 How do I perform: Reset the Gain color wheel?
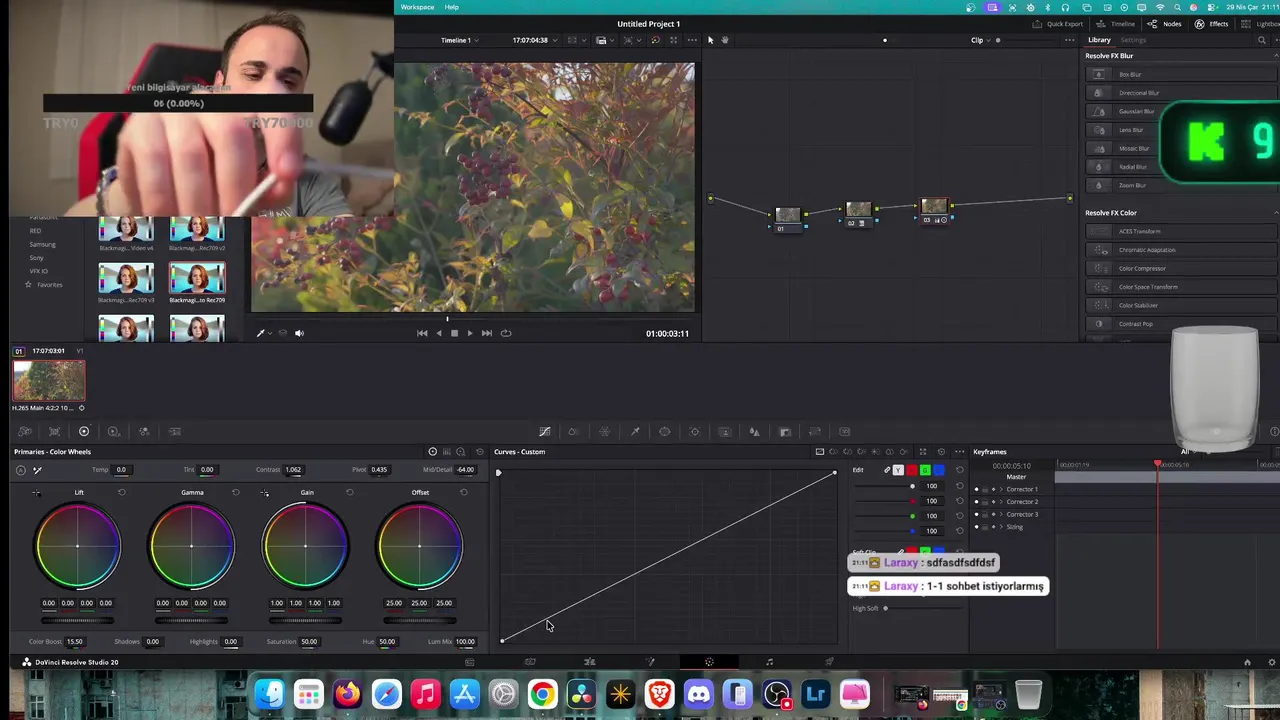pos(350,493)
